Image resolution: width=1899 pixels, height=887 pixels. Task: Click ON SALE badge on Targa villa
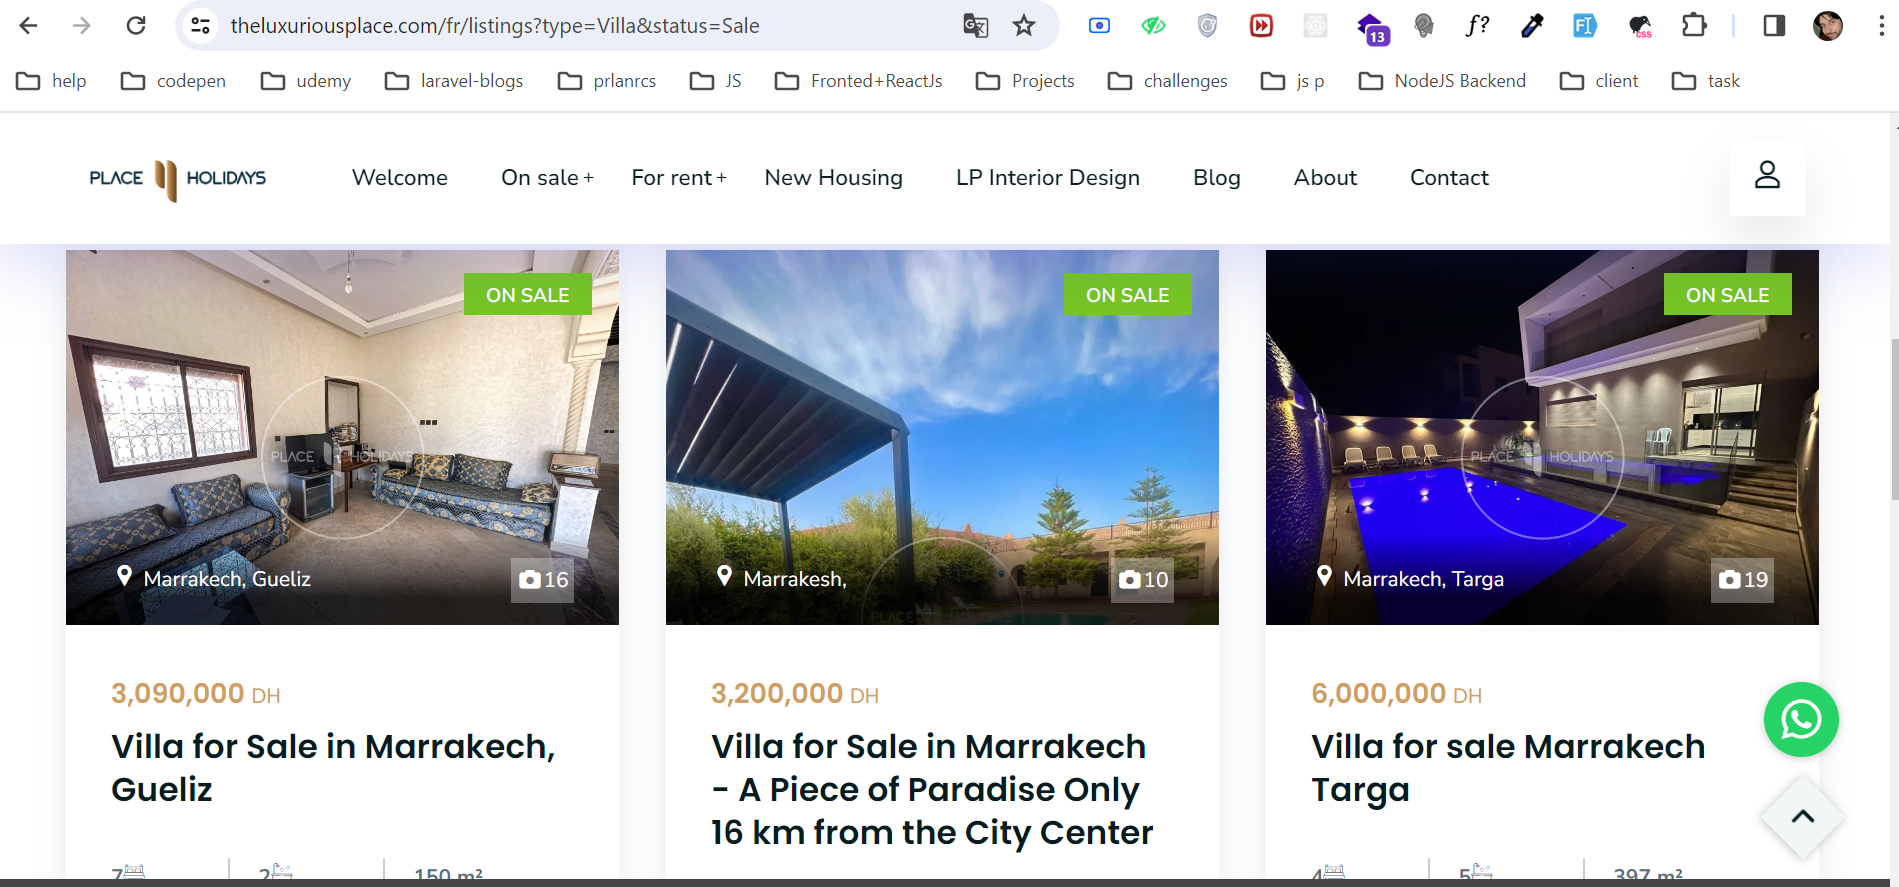tap(1728, 295)
